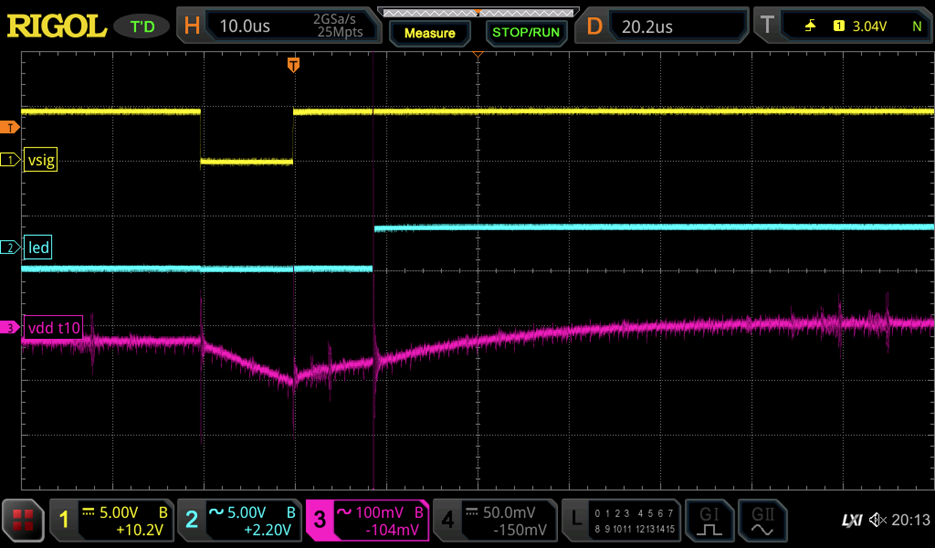Toggle channel 2 cyan 5.00V display
Screen dimensions: 935x548
[x=238, y=520]
